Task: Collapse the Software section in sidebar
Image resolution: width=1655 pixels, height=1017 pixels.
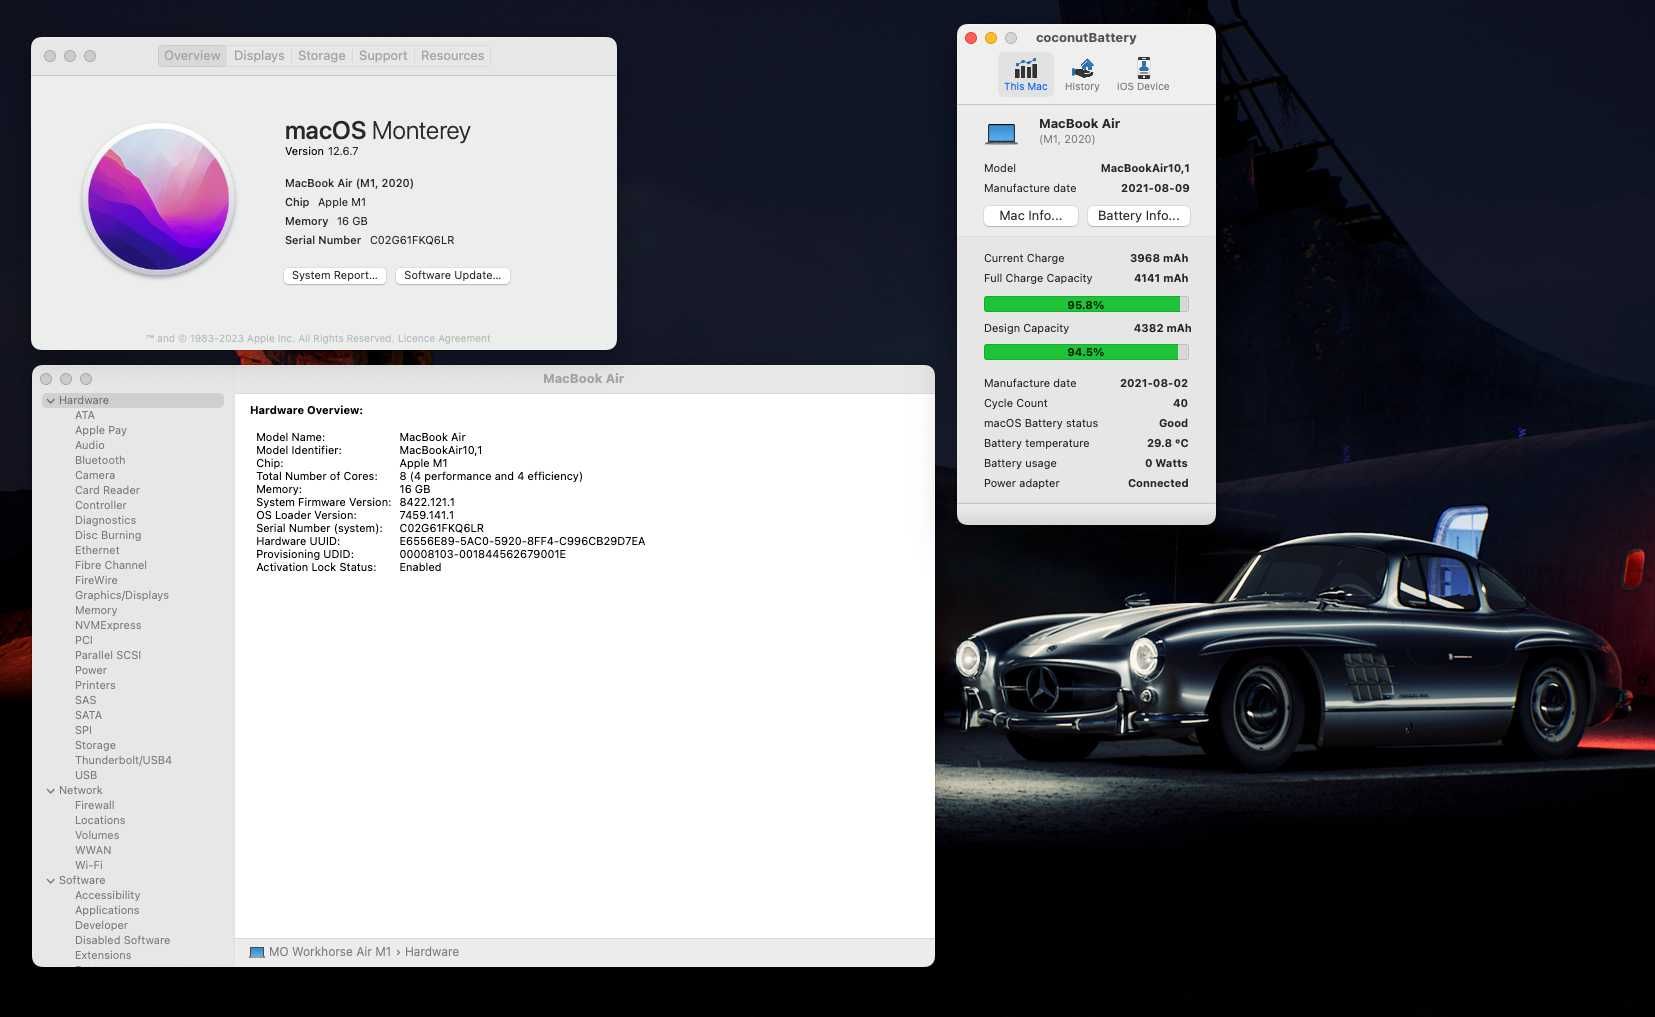Action: click(x=50, y=880)
